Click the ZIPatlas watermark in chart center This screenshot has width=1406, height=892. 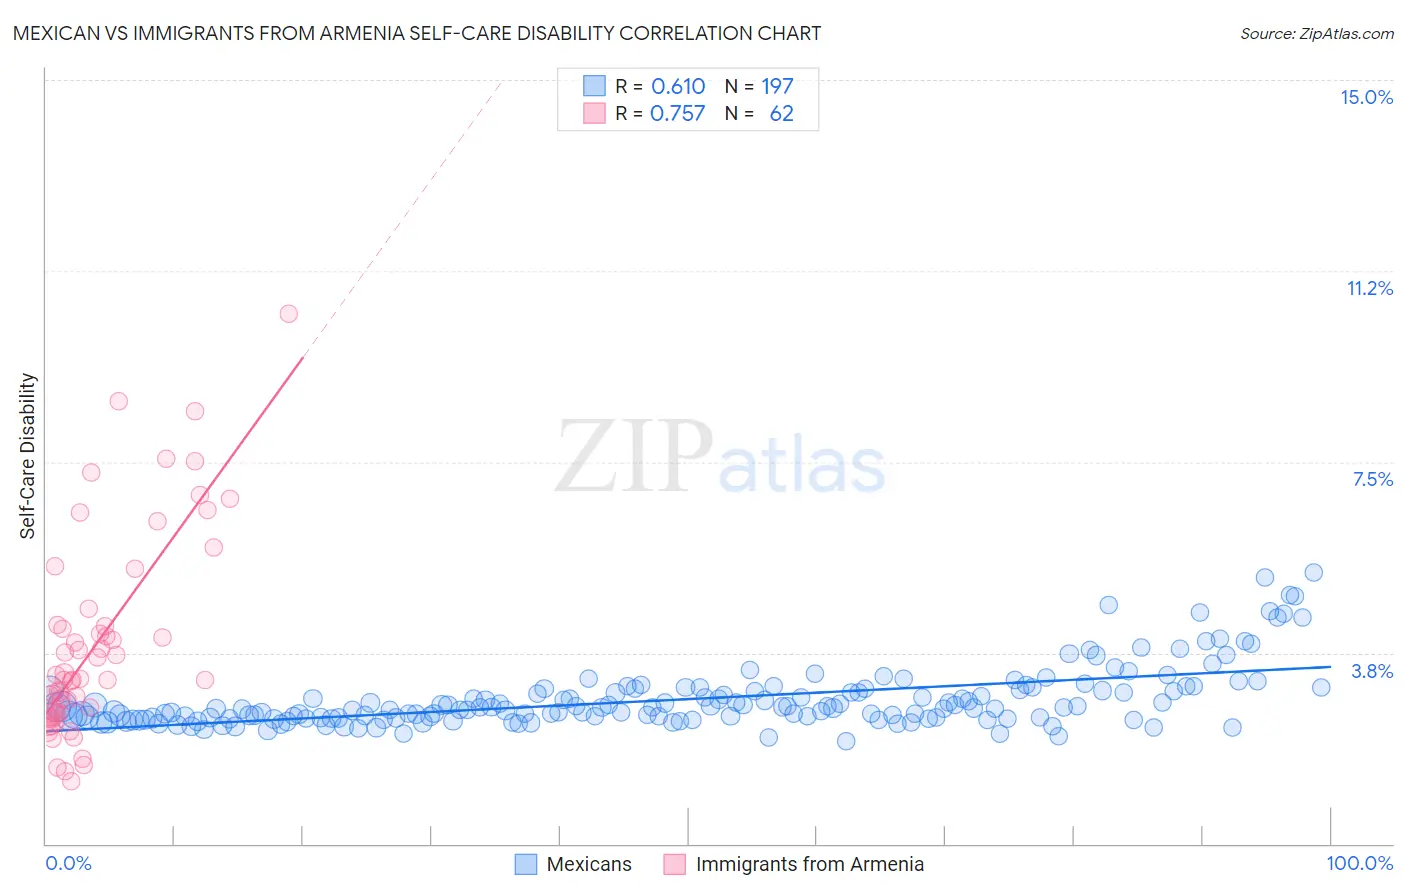click(721, 456)
